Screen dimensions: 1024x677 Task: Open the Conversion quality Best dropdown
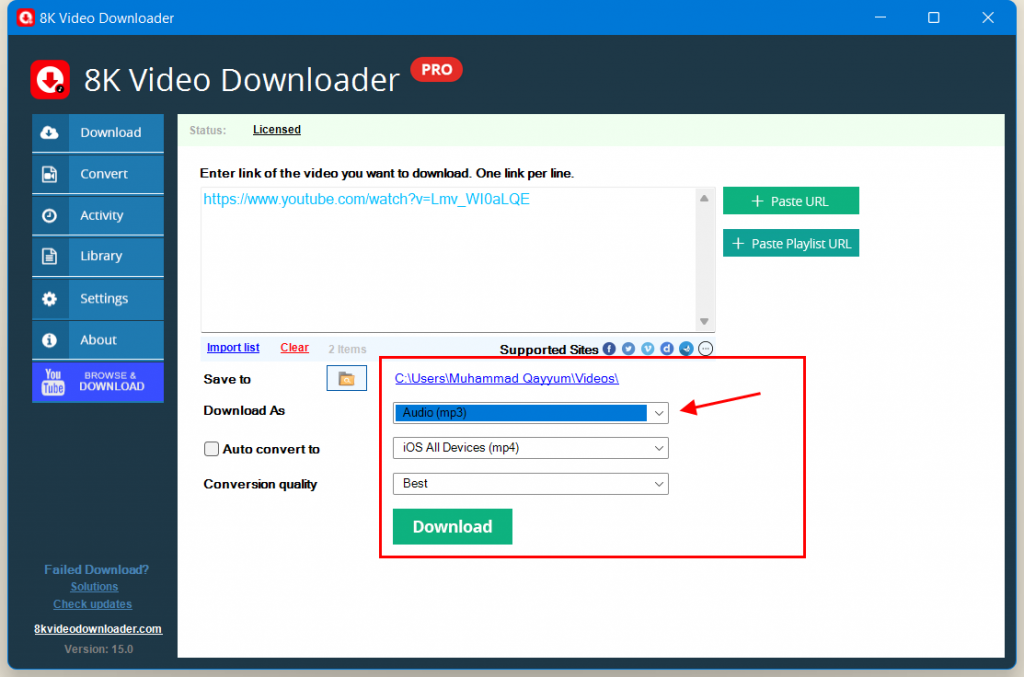(531, 484)
